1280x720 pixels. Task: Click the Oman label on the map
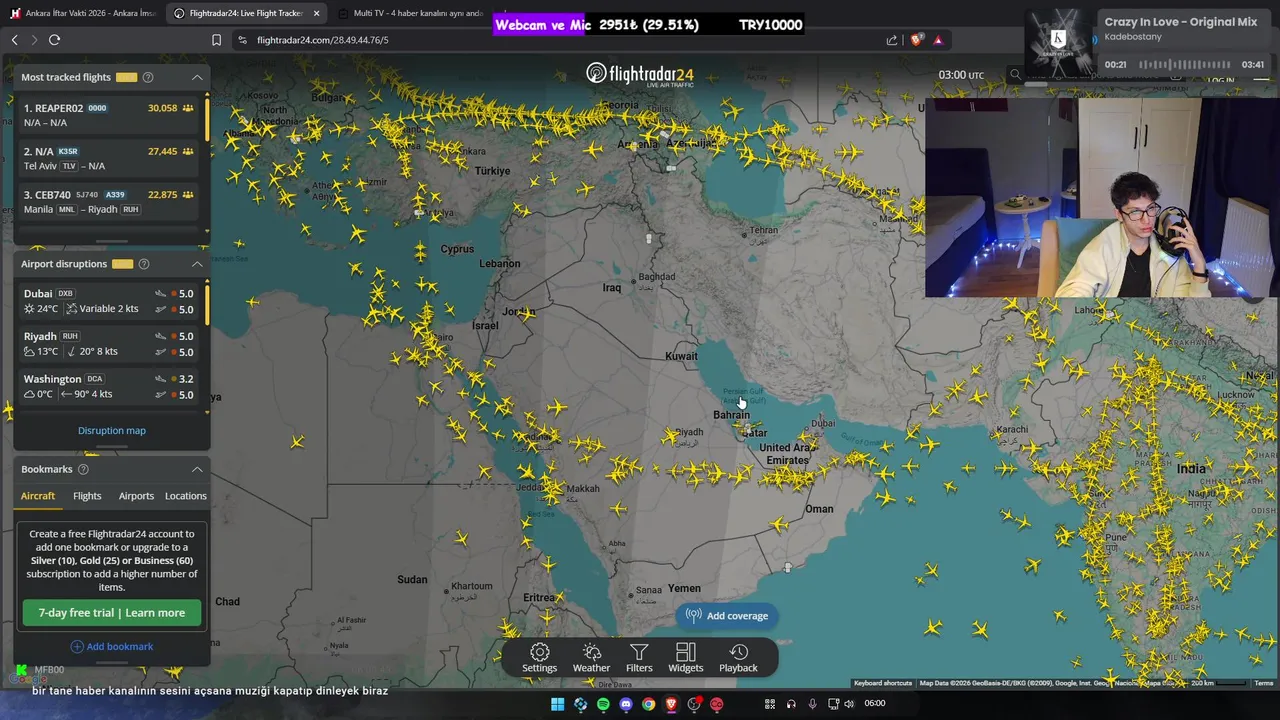[819, 509]
